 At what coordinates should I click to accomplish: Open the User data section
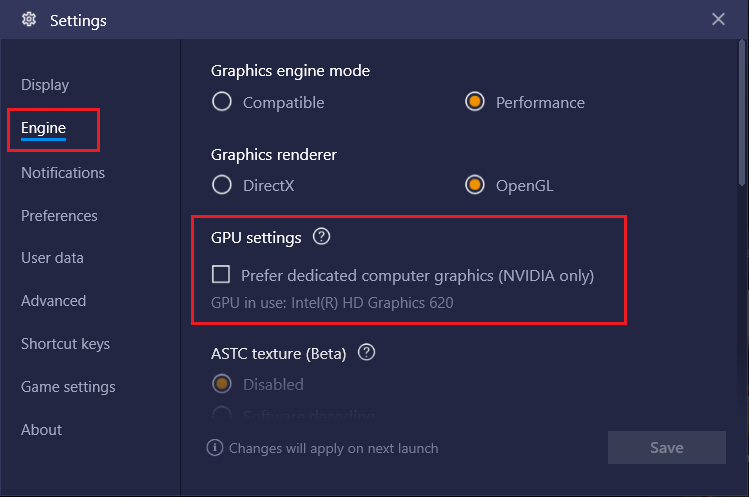[x=52, y=258]
